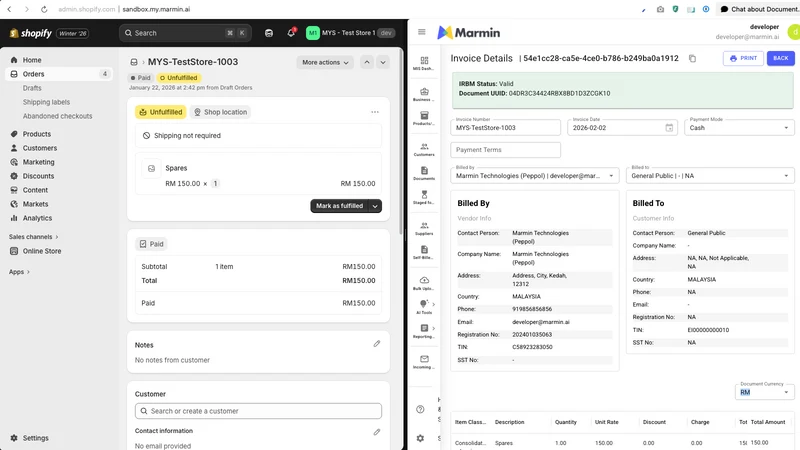Edit order Notes with pencil icon
800x450 pixels.
377,344
